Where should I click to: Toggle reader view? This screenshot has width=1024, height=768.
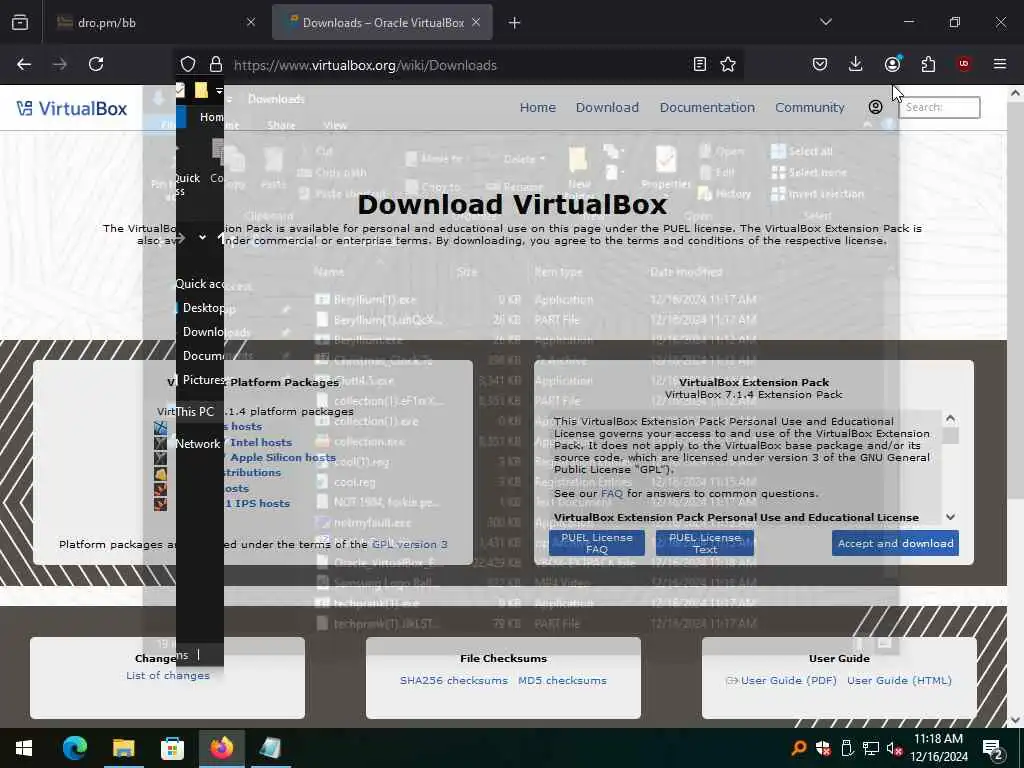click(699, 64)
